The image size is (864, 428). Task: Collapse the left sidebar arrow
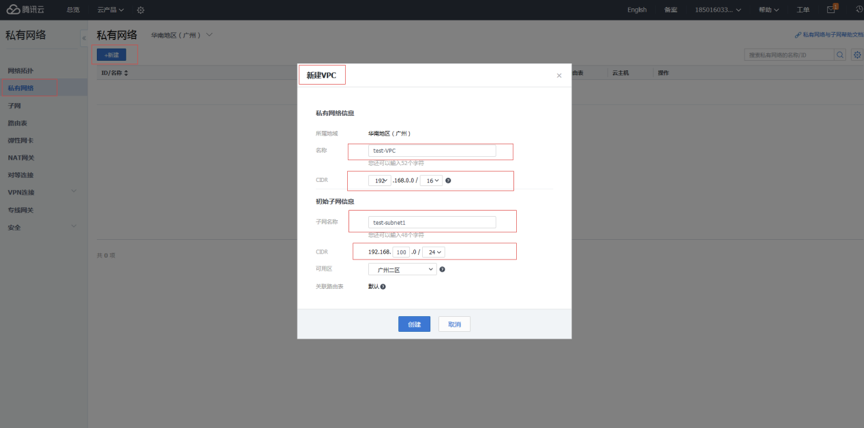pyautogui.click(x=84, y=37)
